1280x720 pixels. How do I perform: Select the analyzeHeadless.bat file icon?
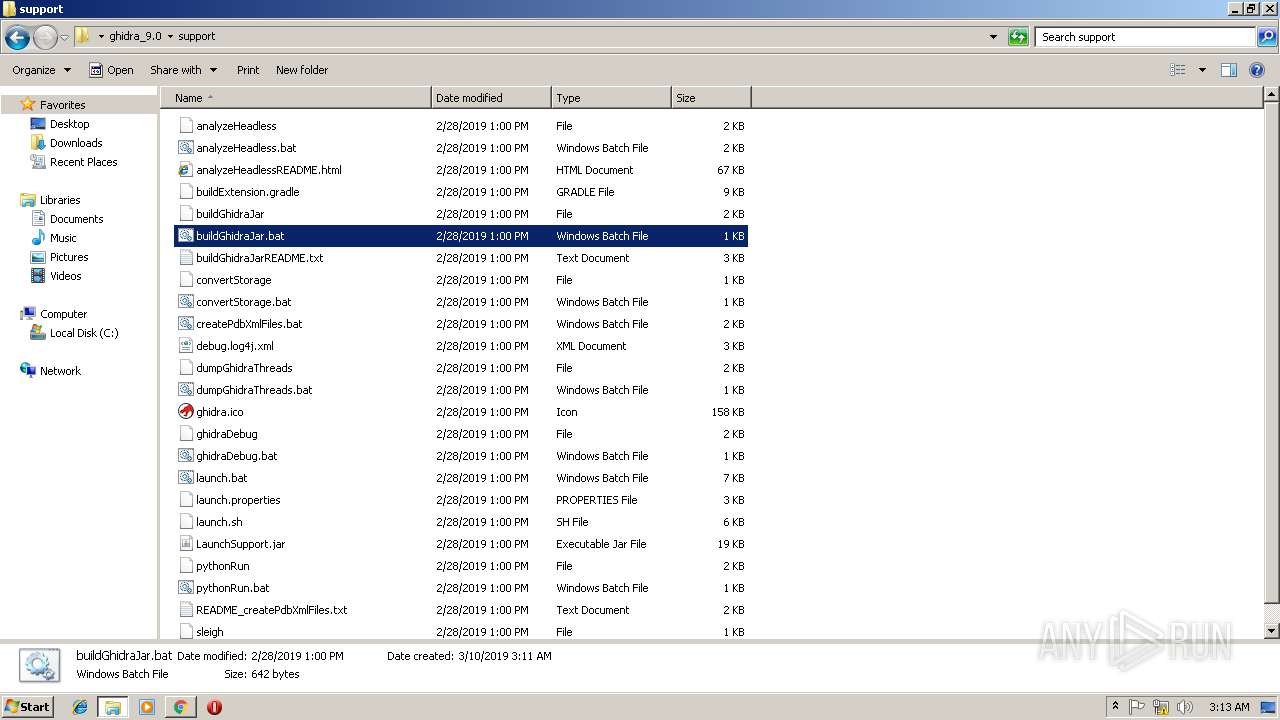(x=185, y=148)
